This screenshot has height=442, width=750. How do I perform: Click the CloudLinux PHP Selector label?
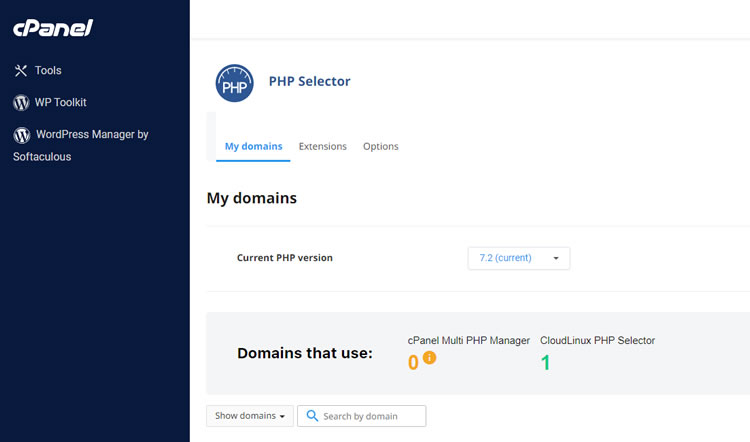click(x=597, y=341)
